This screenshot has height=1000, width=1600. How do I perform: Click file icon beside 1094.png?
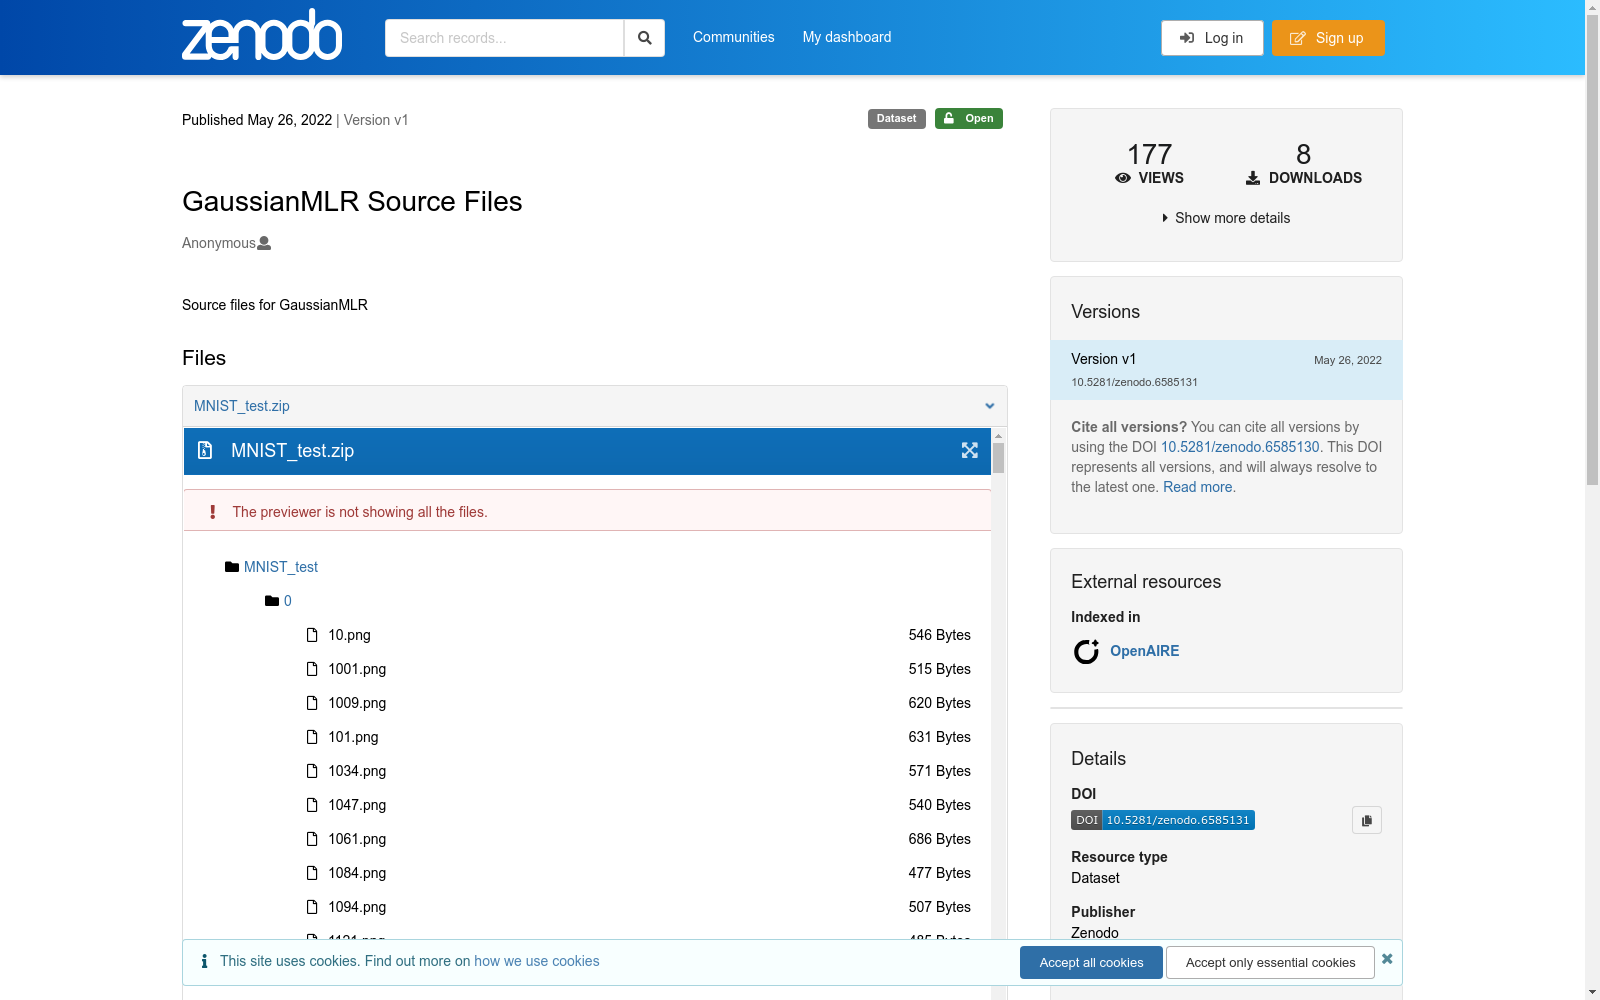312,907
